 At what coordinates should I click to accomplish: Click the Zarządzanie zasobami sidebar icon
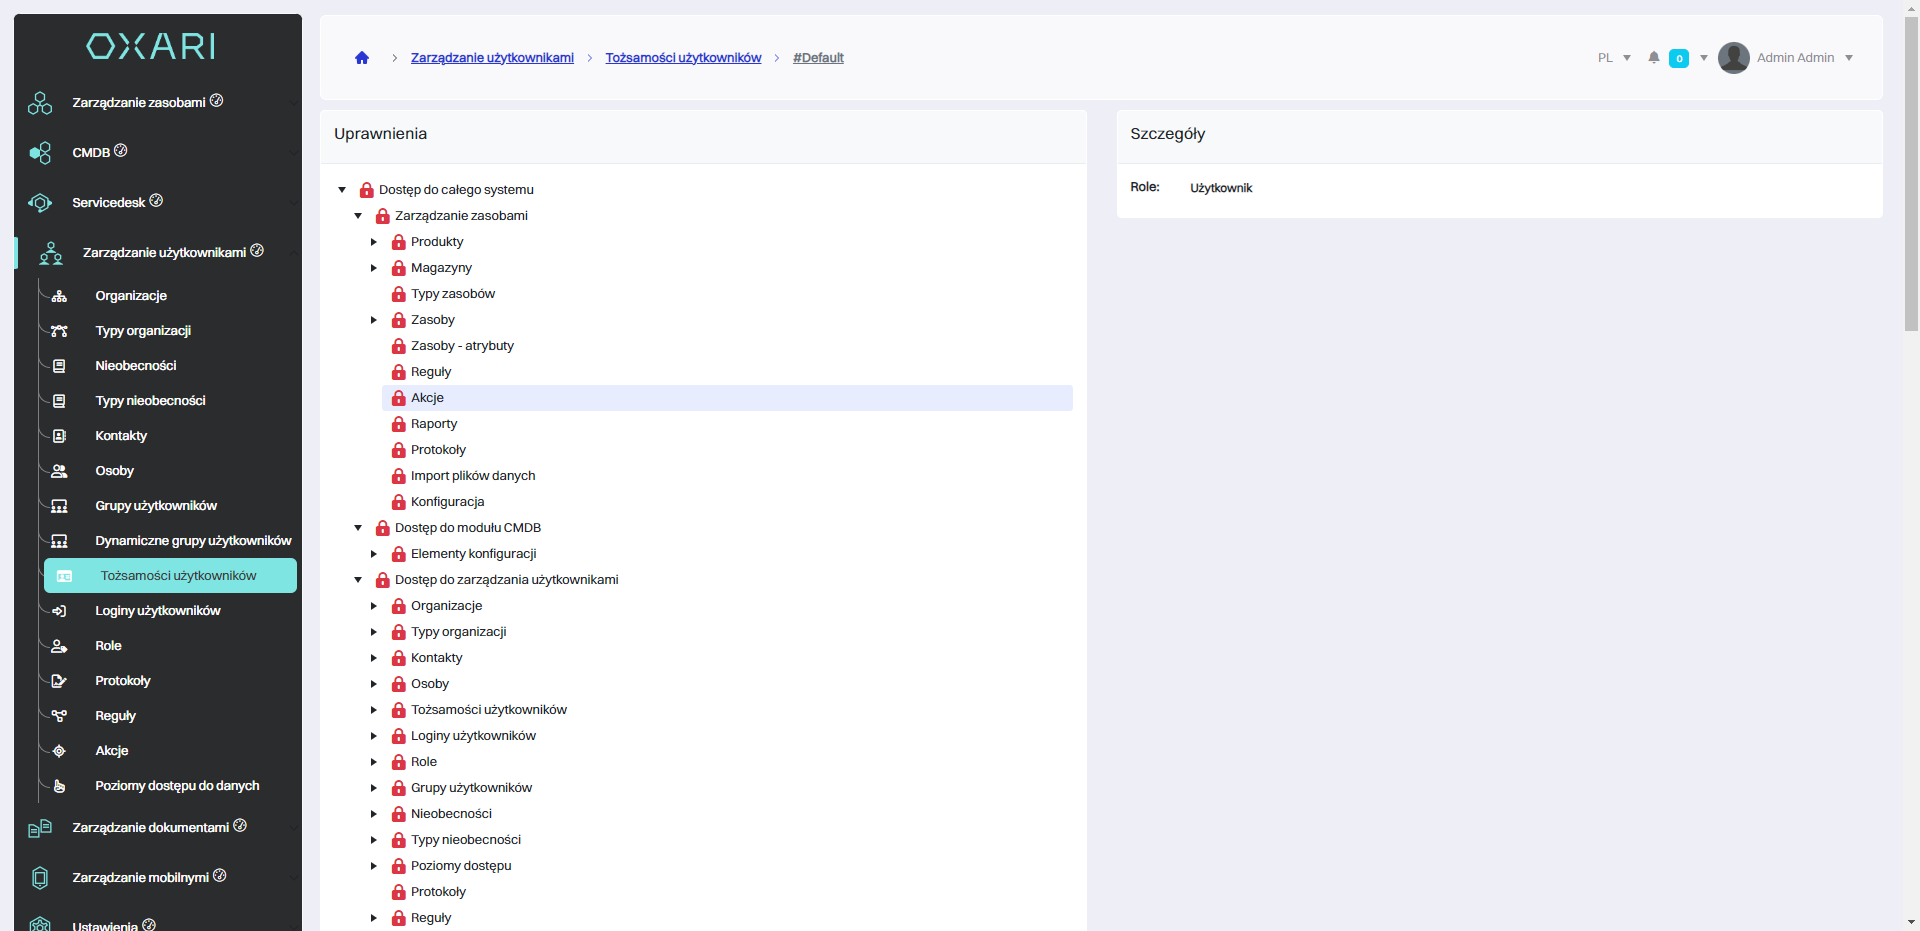click(x=40, y=103)
